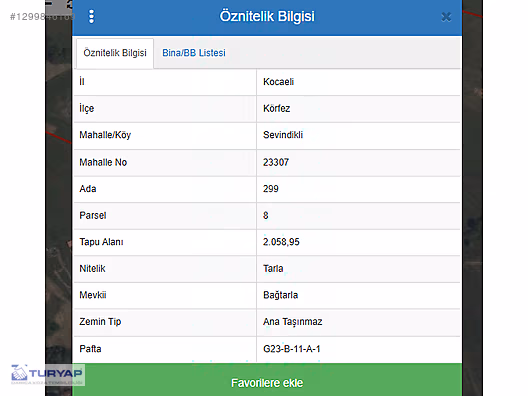528x396 pixels.
Task: Select the Körfez district value
Action: click(x=276, y=108)
